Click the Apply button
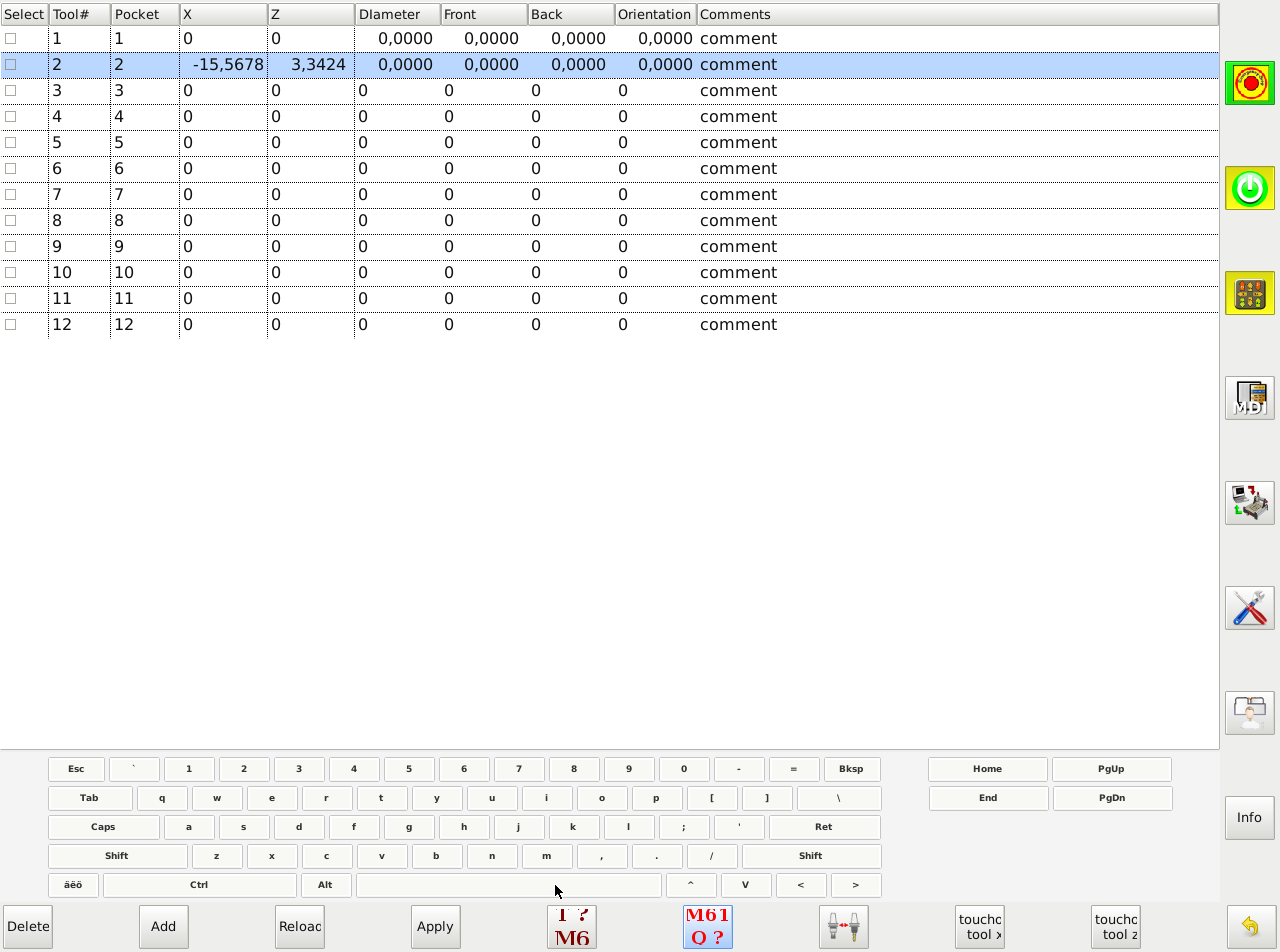 [x=436, y=927]
